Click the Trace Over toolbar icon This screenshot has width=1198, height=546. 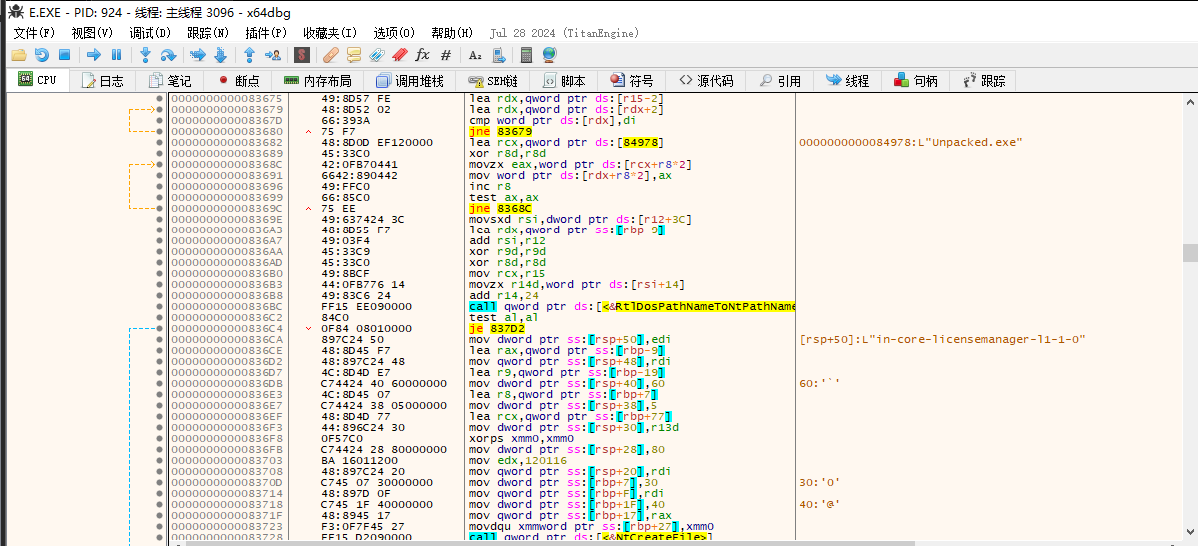tap(220, 55)
